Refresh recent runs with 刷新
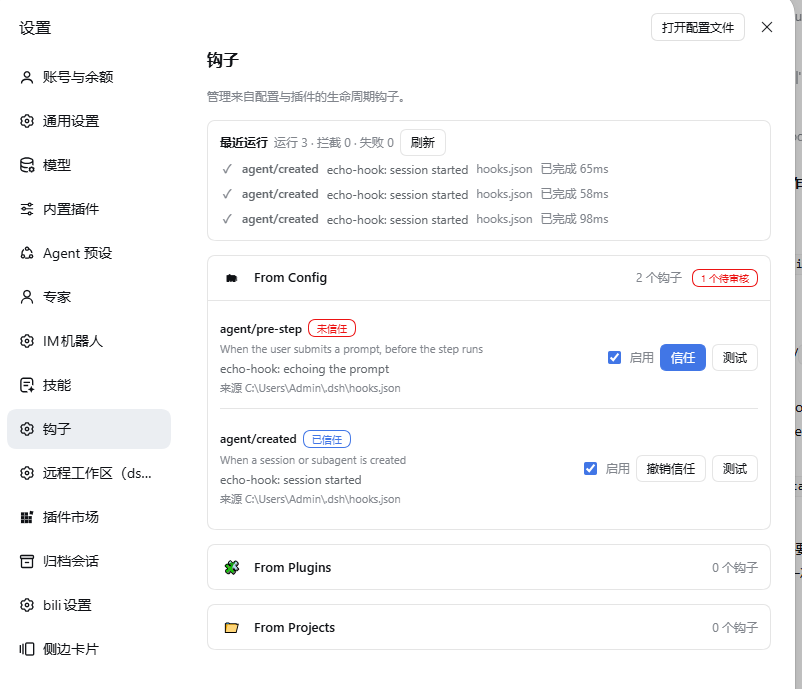Image resolution: width=802 pixels, height=689 pixels. (422, 142)
